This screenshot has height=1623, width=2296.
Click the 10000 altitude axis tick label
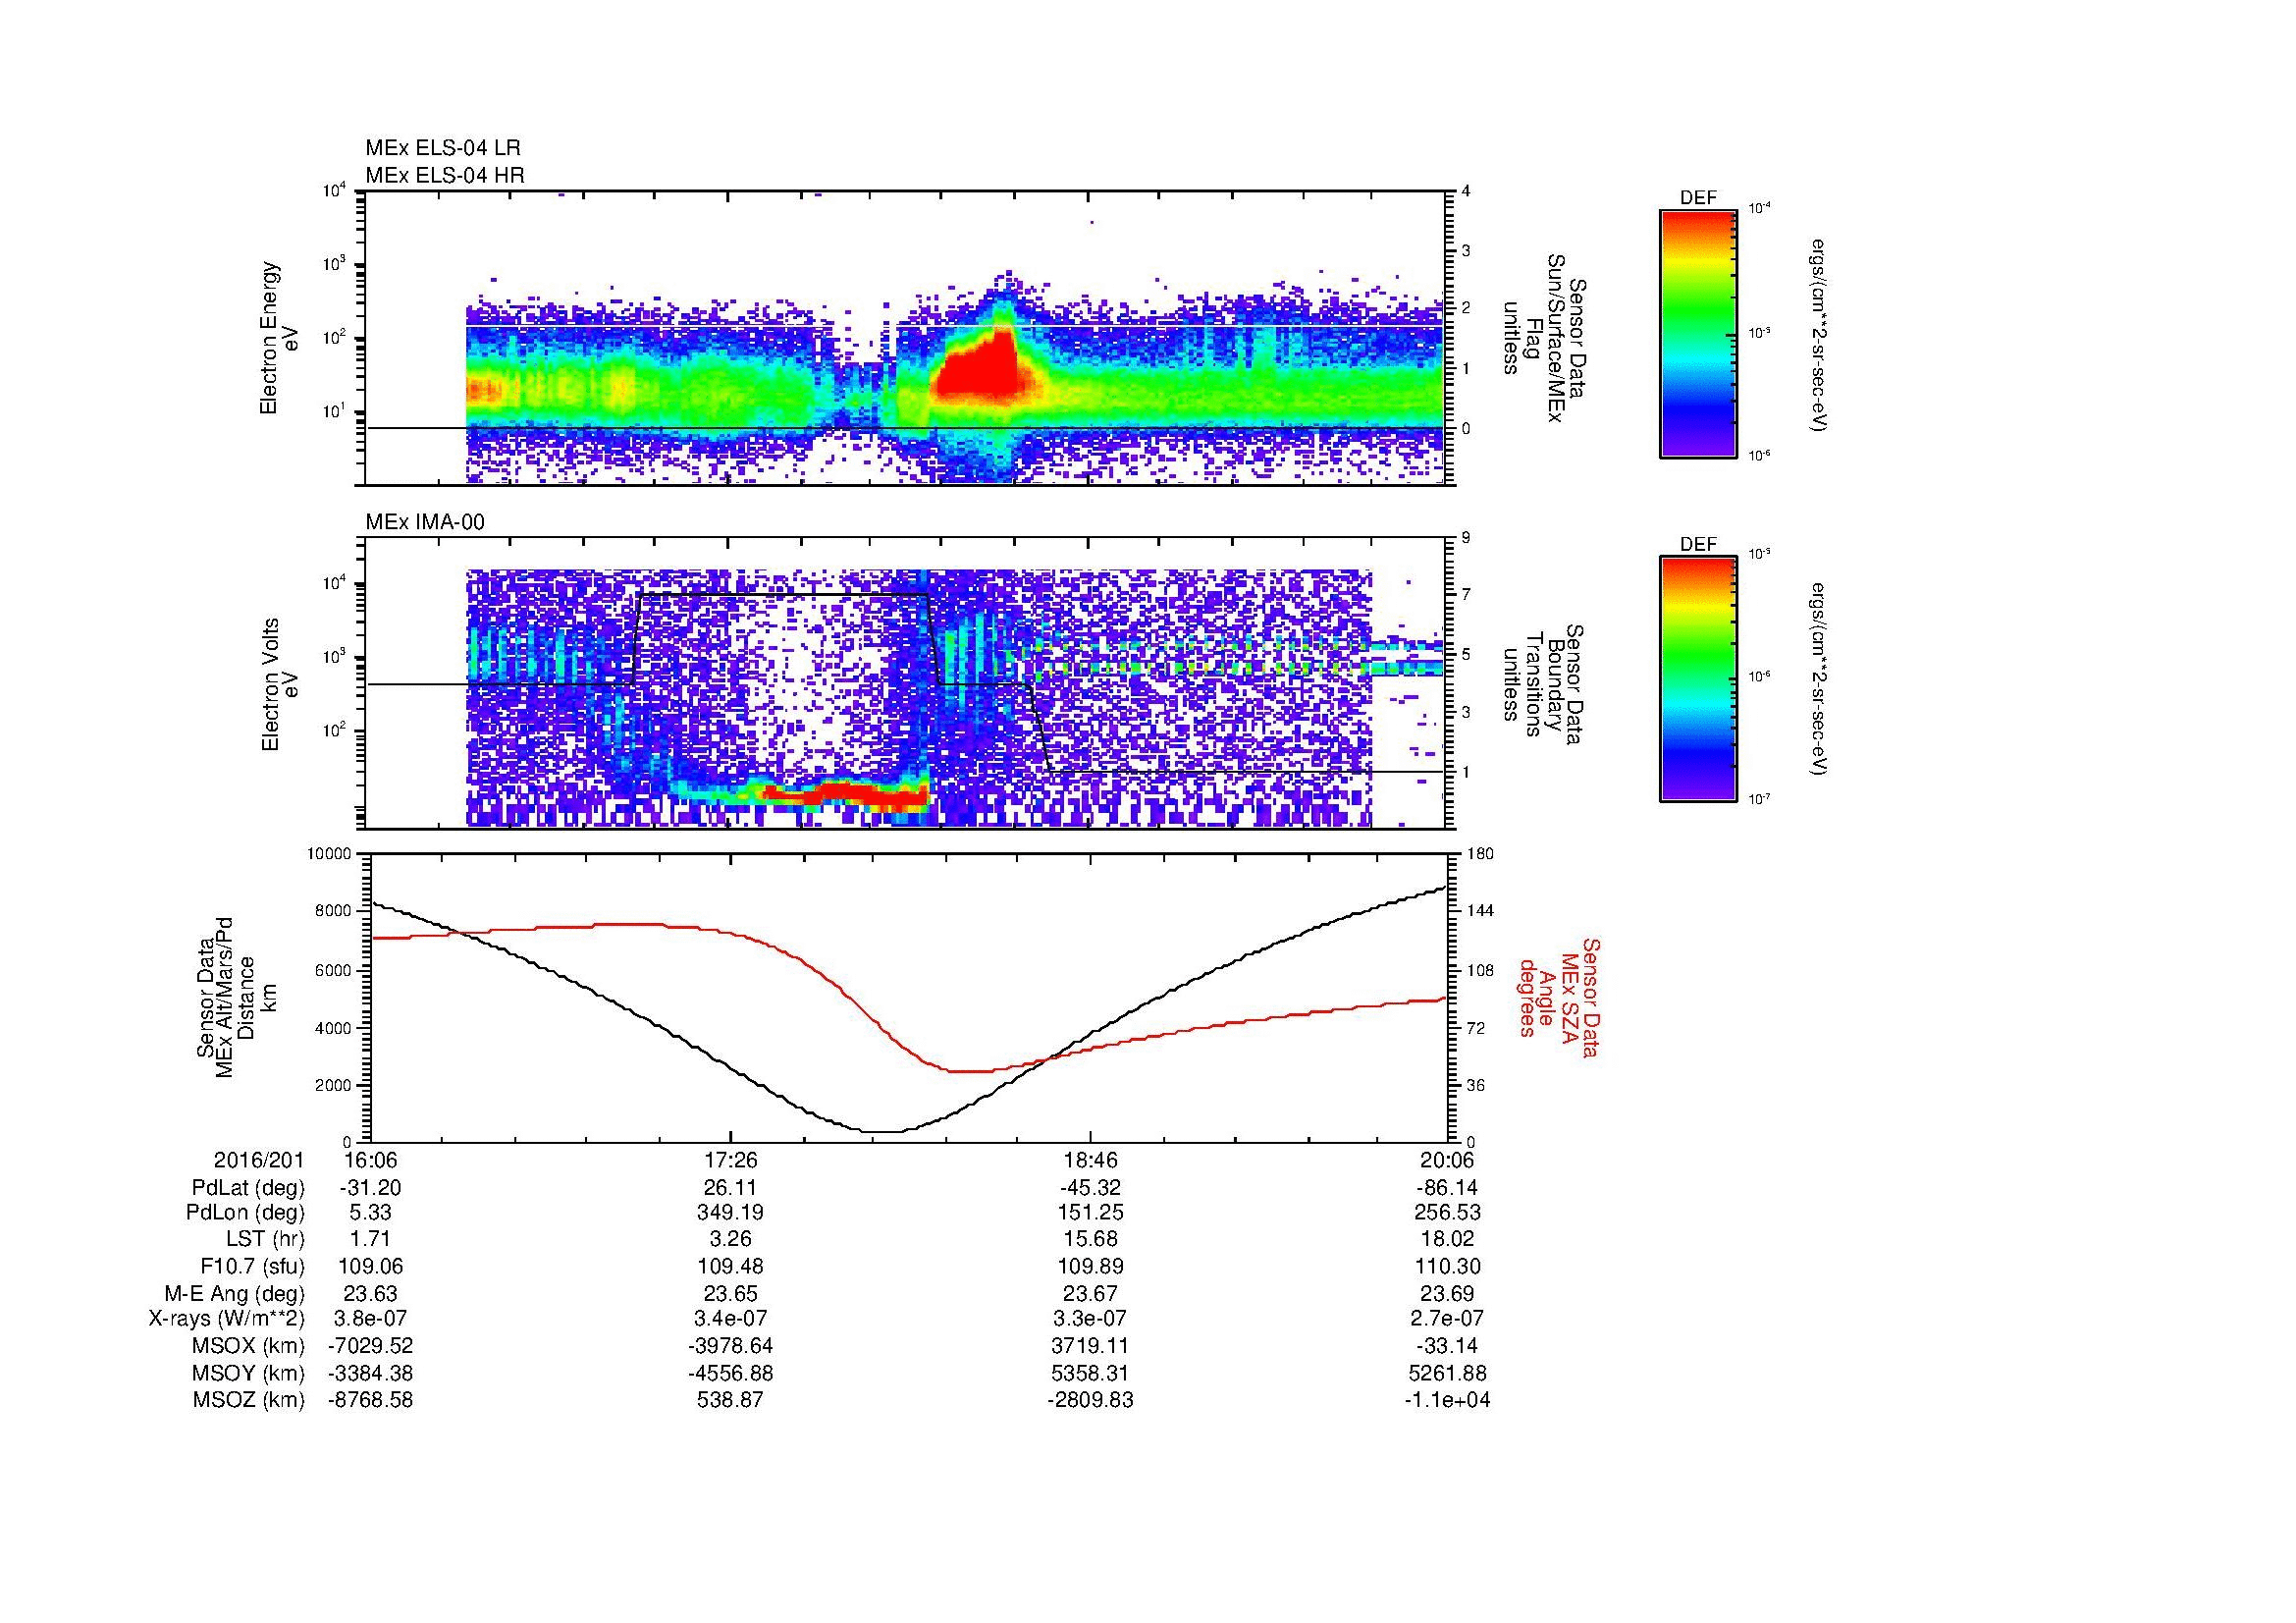328,854
